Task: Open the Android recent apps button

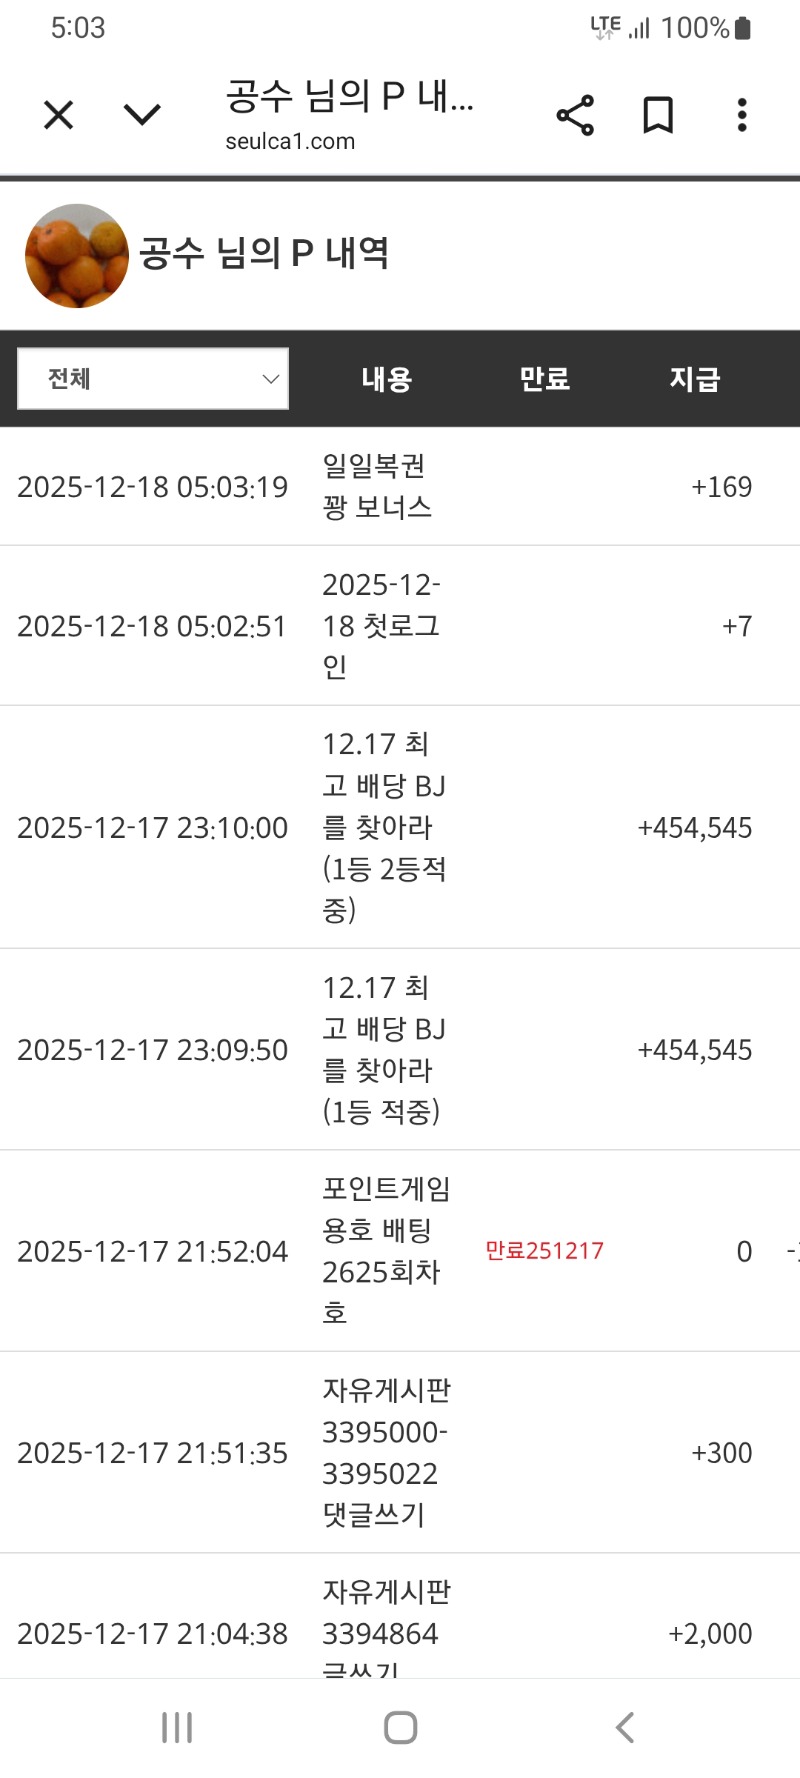Action: point(177,1727)
